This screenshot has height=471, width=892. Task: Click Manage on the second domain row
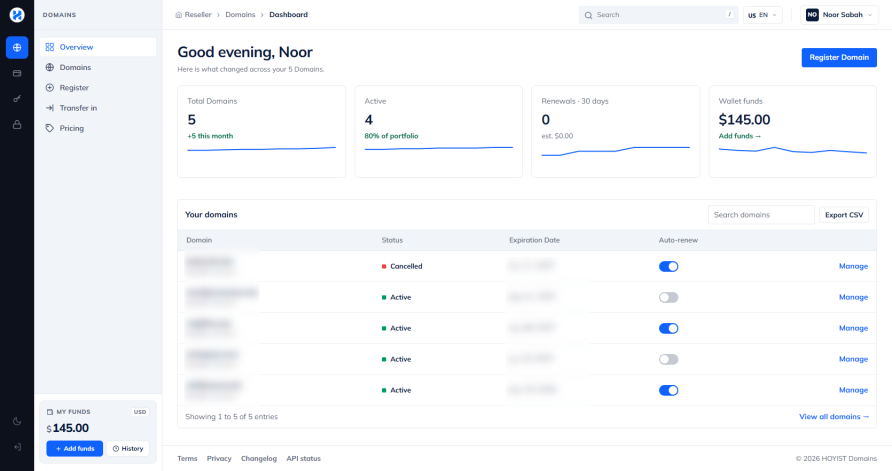coord(853,298)
